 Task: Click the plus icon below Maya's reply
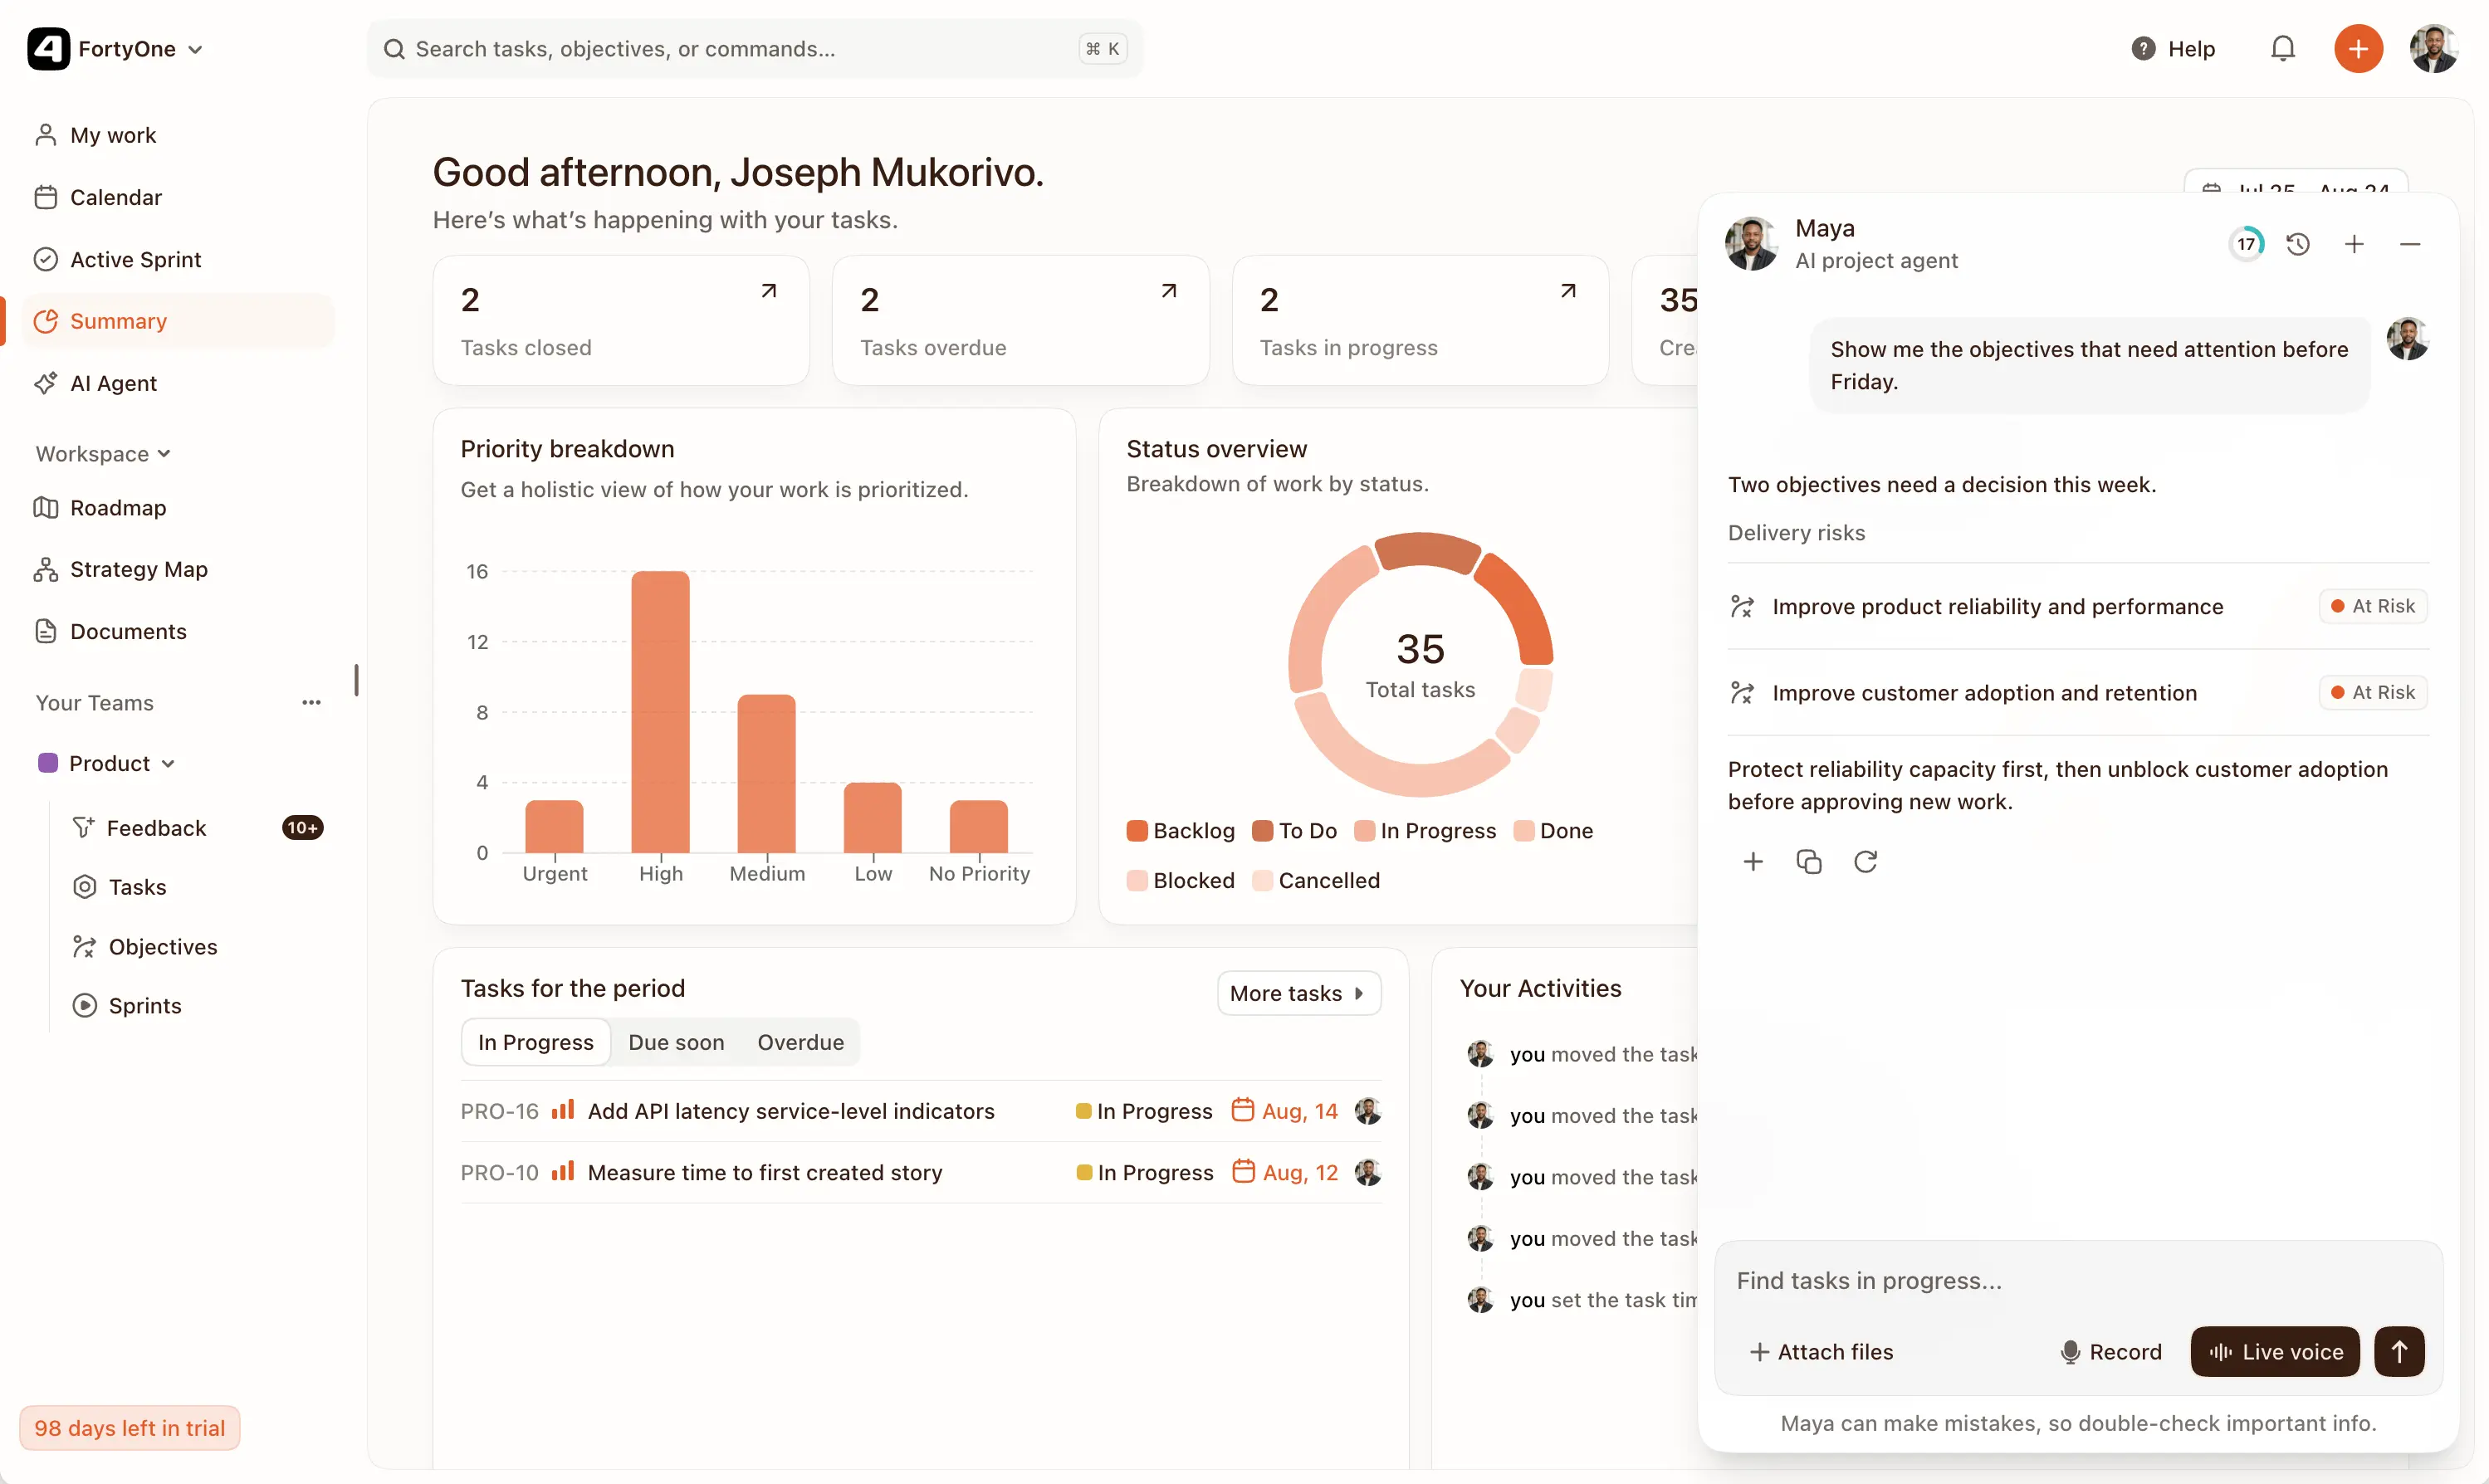(1753, 862)
